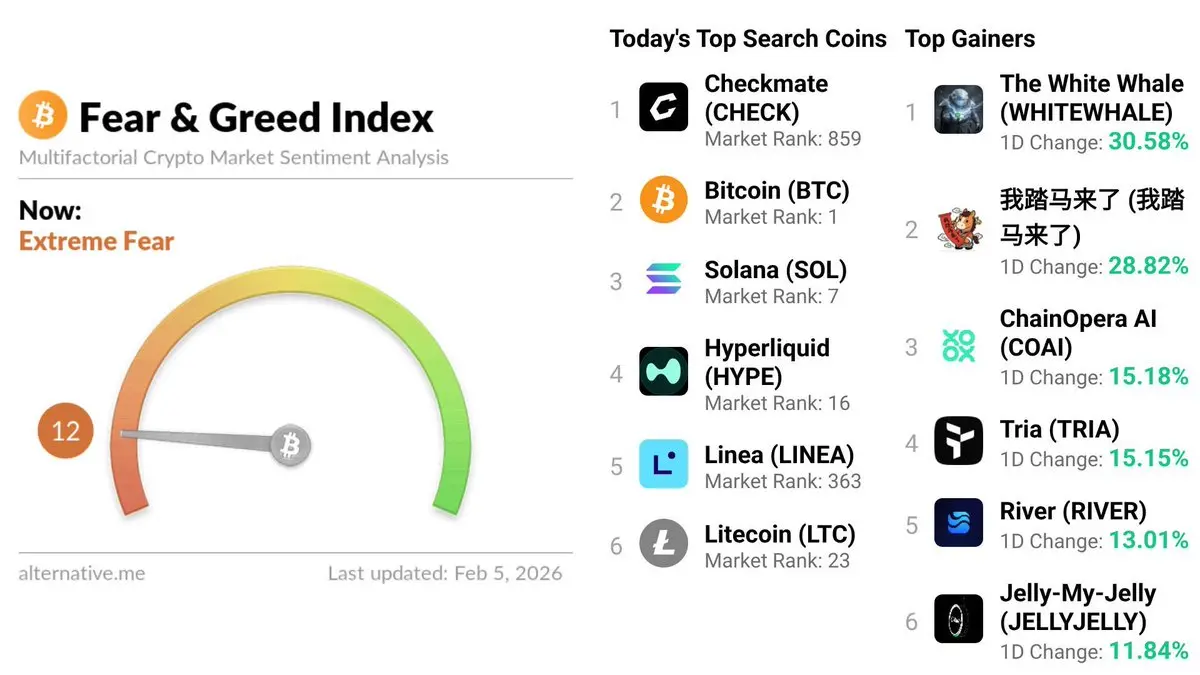Click the Jelly-My-Jelly coin thumbnail

(x=958, y=618)
